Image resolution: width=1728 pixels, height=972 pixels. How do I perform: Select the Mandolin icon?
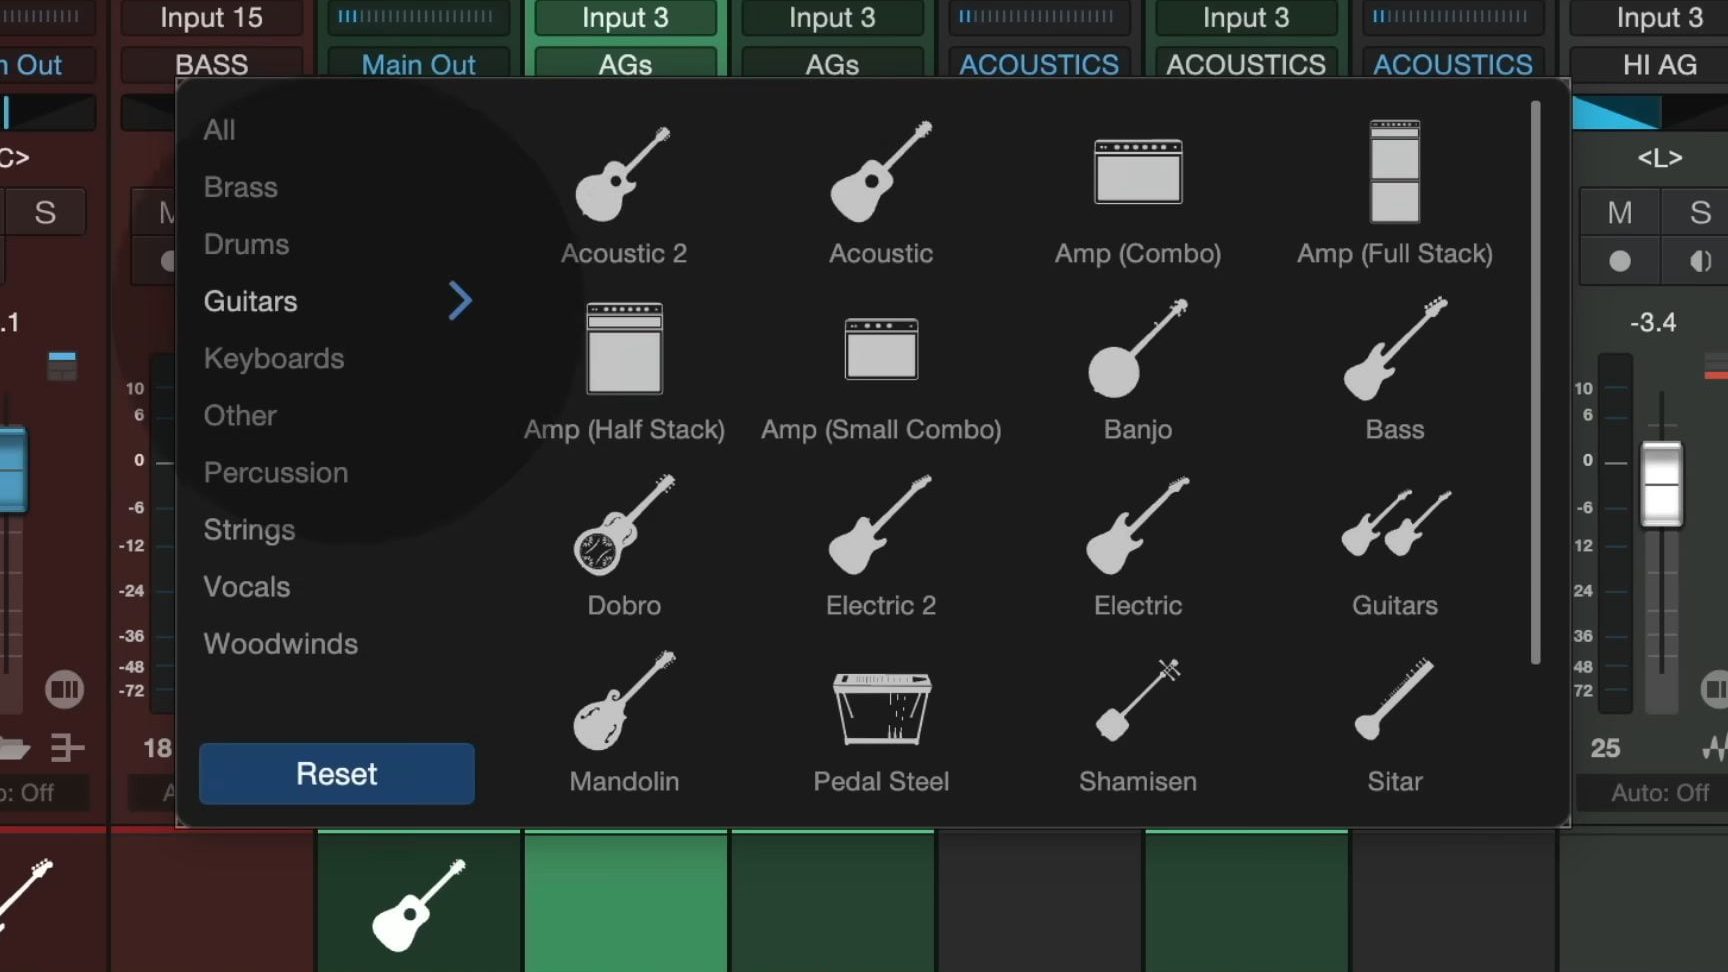[x=623, y=706]
